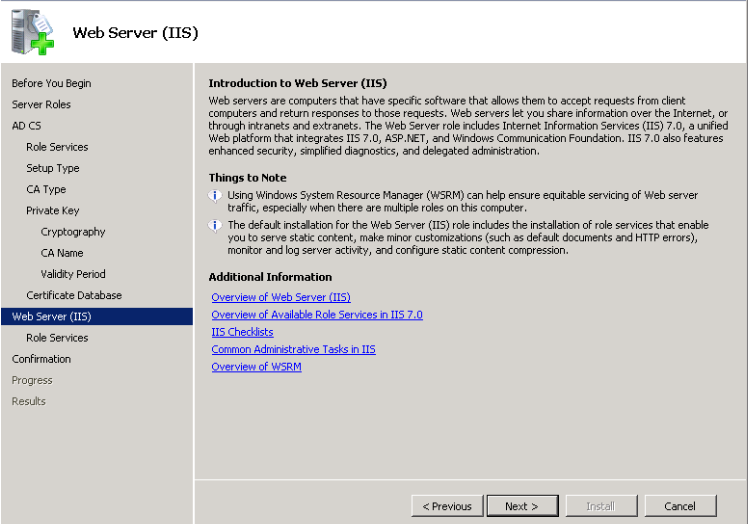Click the Introduction to Web Server (IIS) heading

[298, 83]
